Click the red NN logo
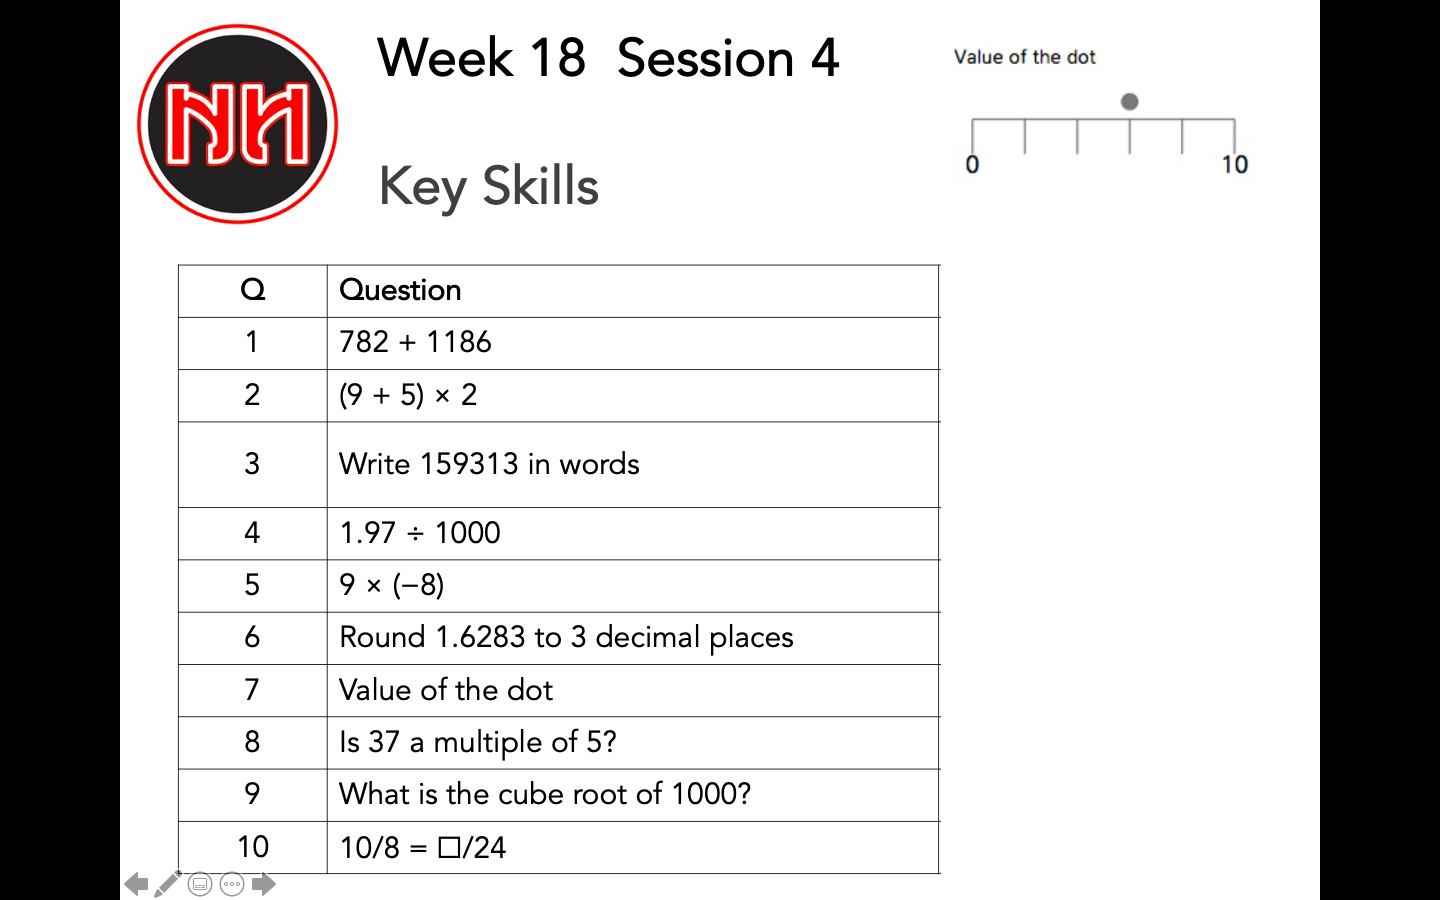The height and width of the screenshot is (900, 1440). click(238, 124)
